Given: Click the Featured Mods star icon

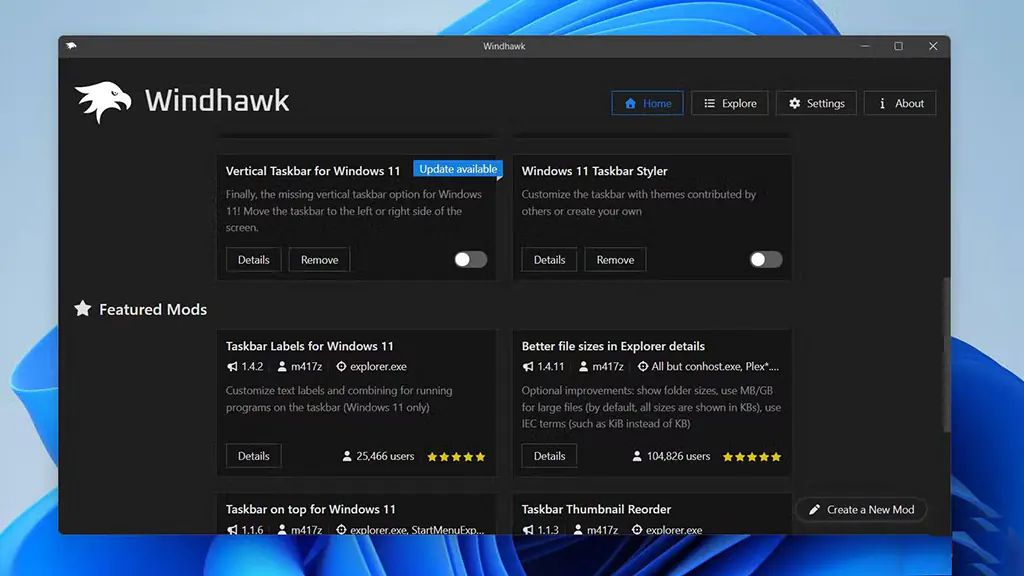Looking at the screenshot, I should pos(81,309).
